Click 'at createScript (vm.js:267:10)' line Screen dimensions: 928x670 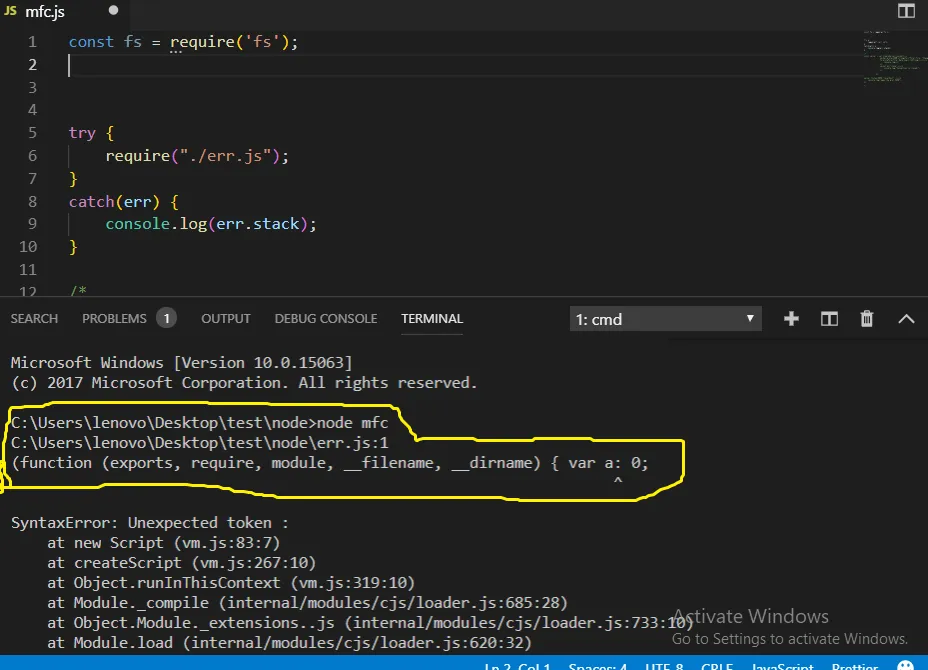pyautogui.click(x=182, y=563)
